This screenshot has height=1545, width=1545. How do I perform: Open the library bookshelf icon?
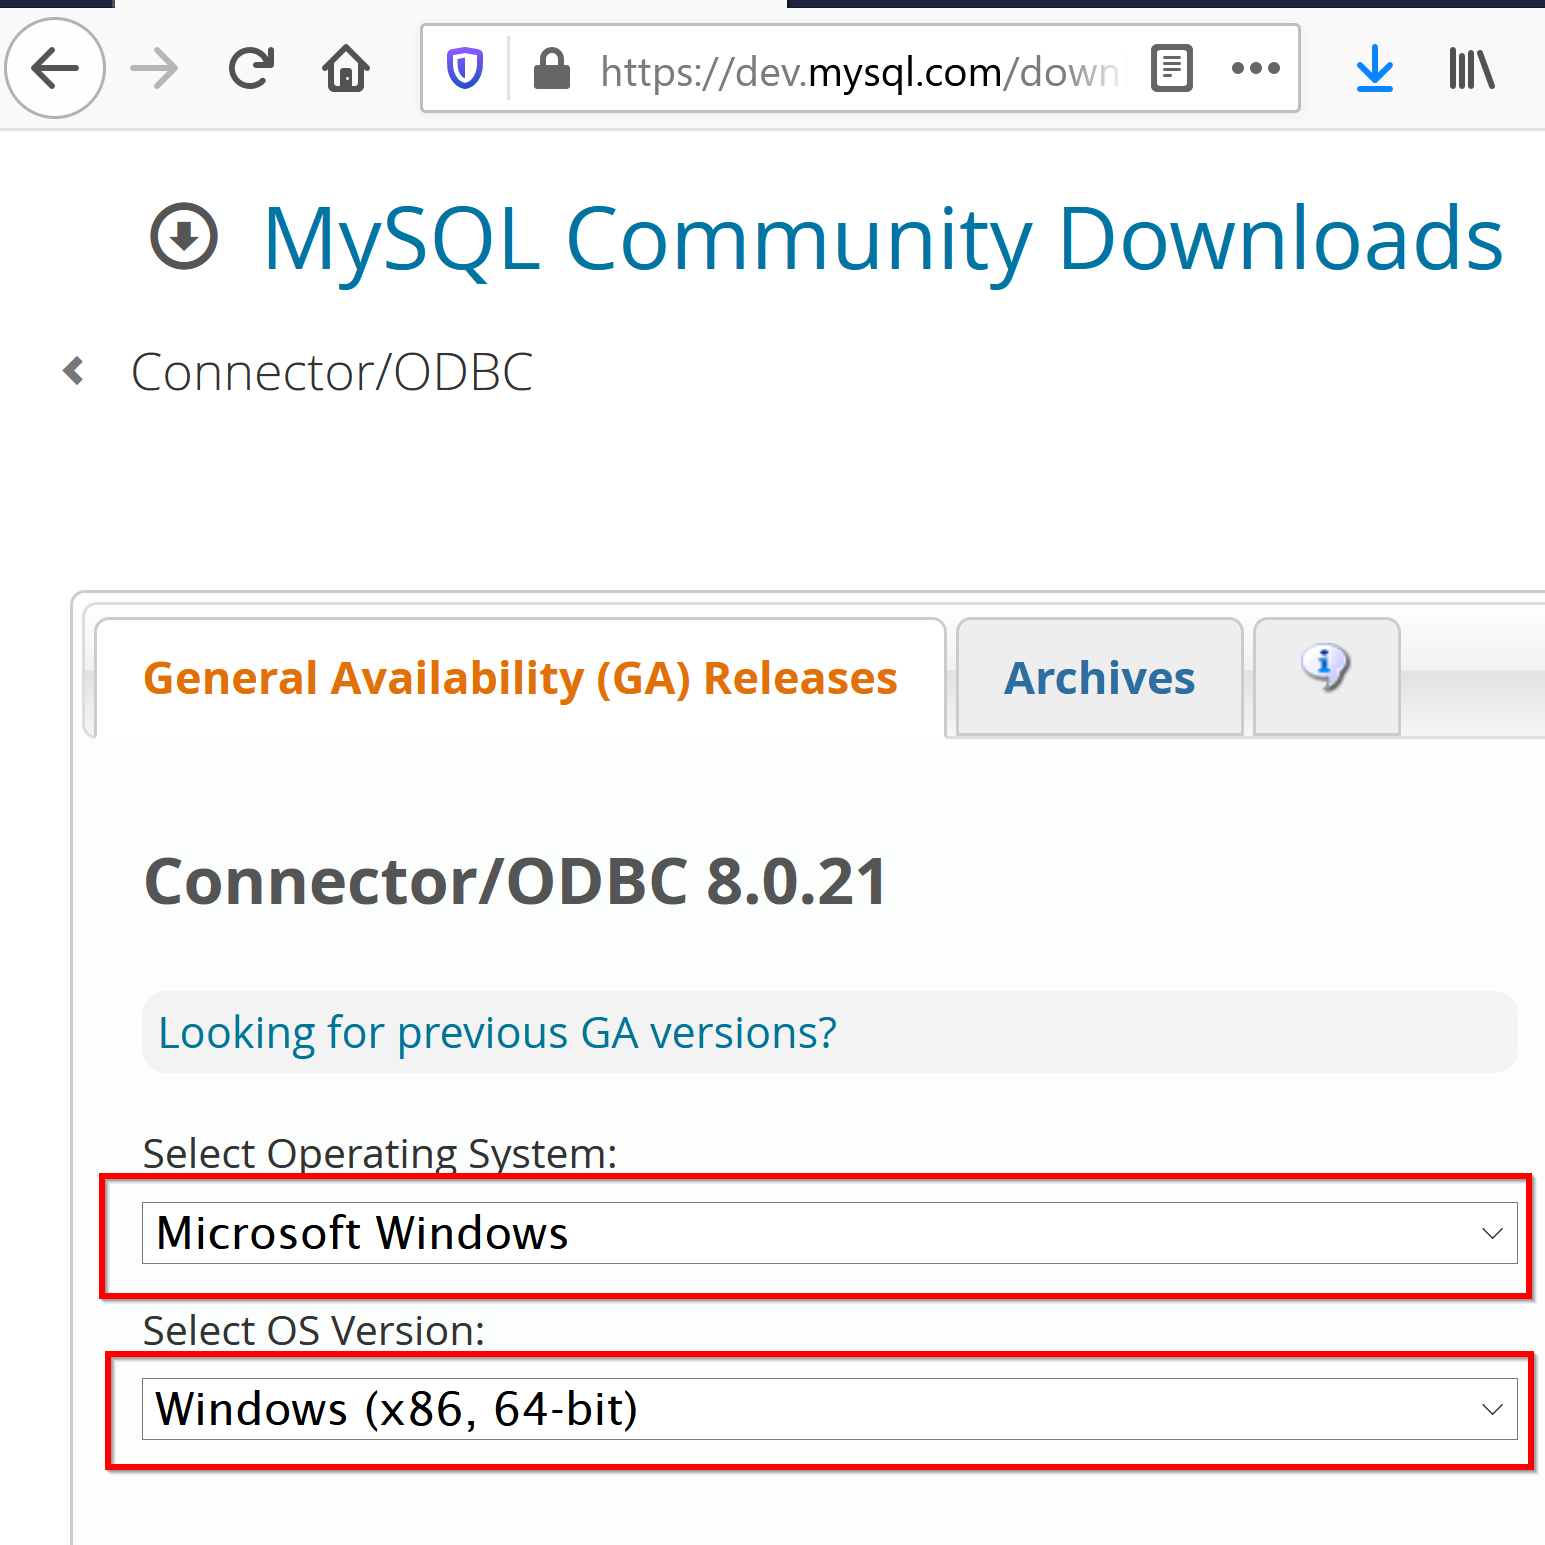[1471, 68]
